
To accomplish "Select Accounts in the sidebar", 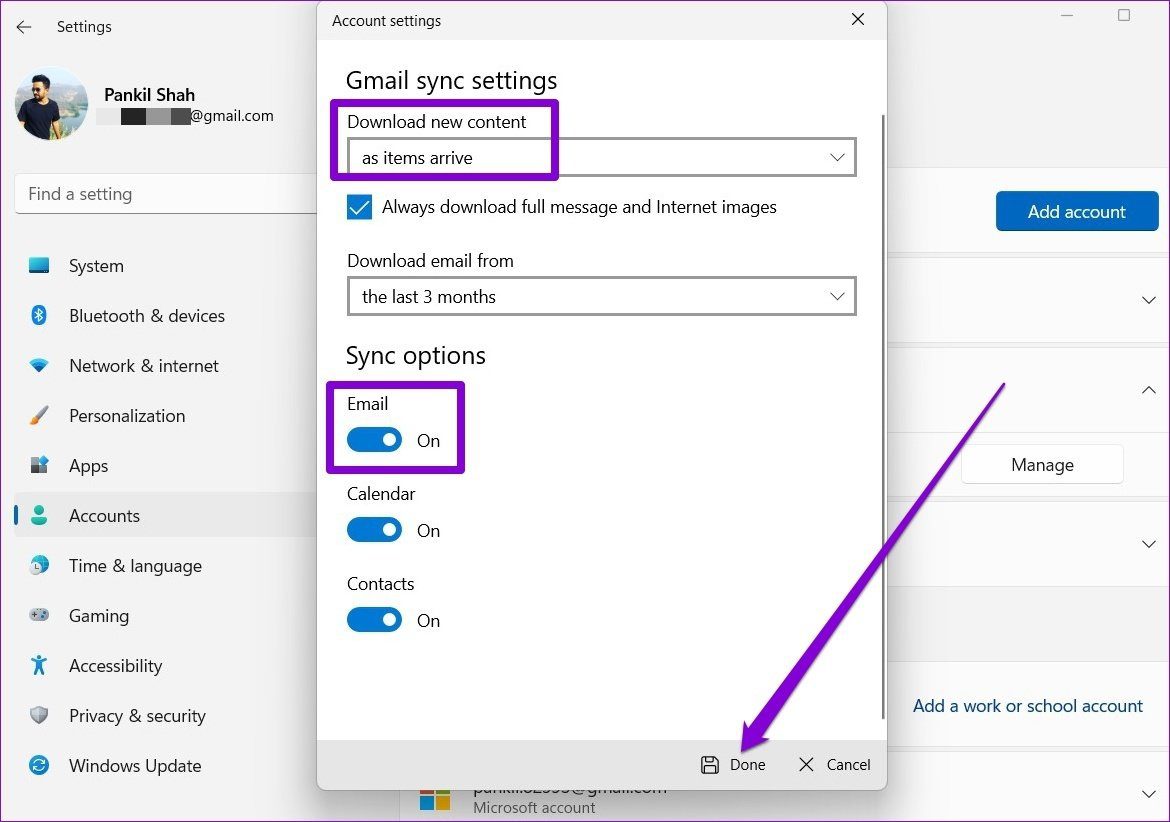I will point(166,515).
